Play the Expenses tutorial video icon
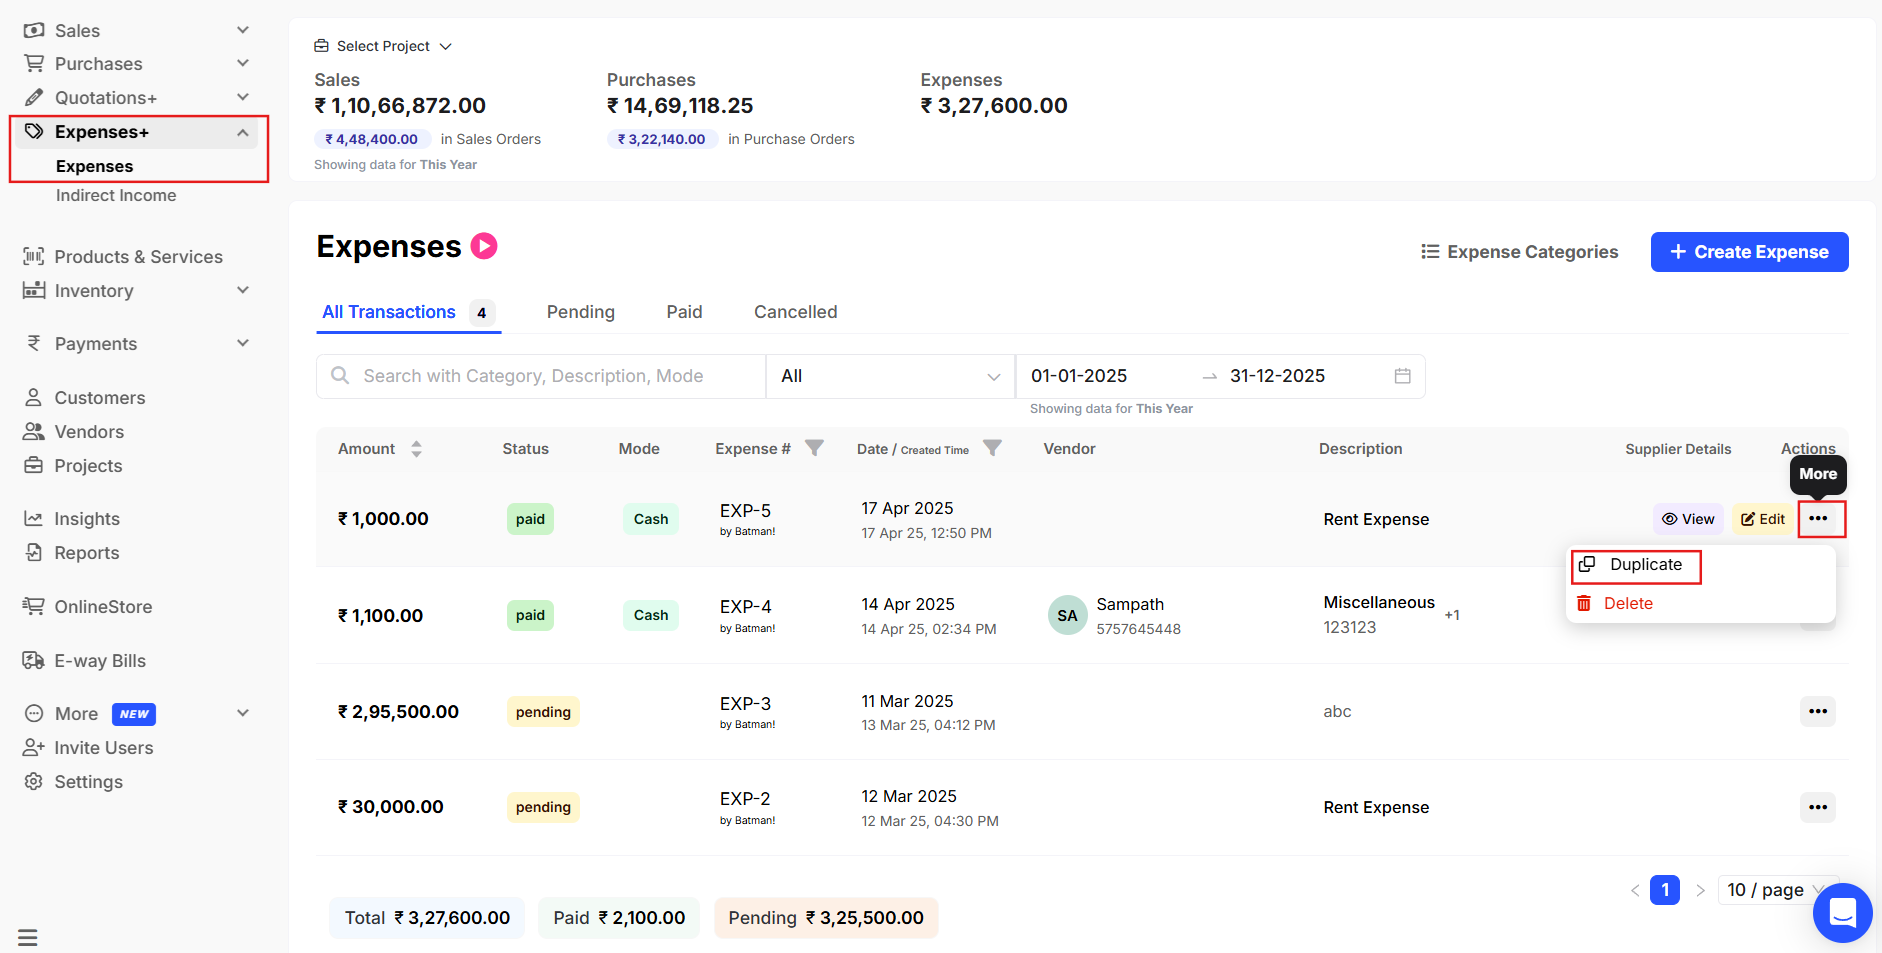1882x953 pixels. 484,246
